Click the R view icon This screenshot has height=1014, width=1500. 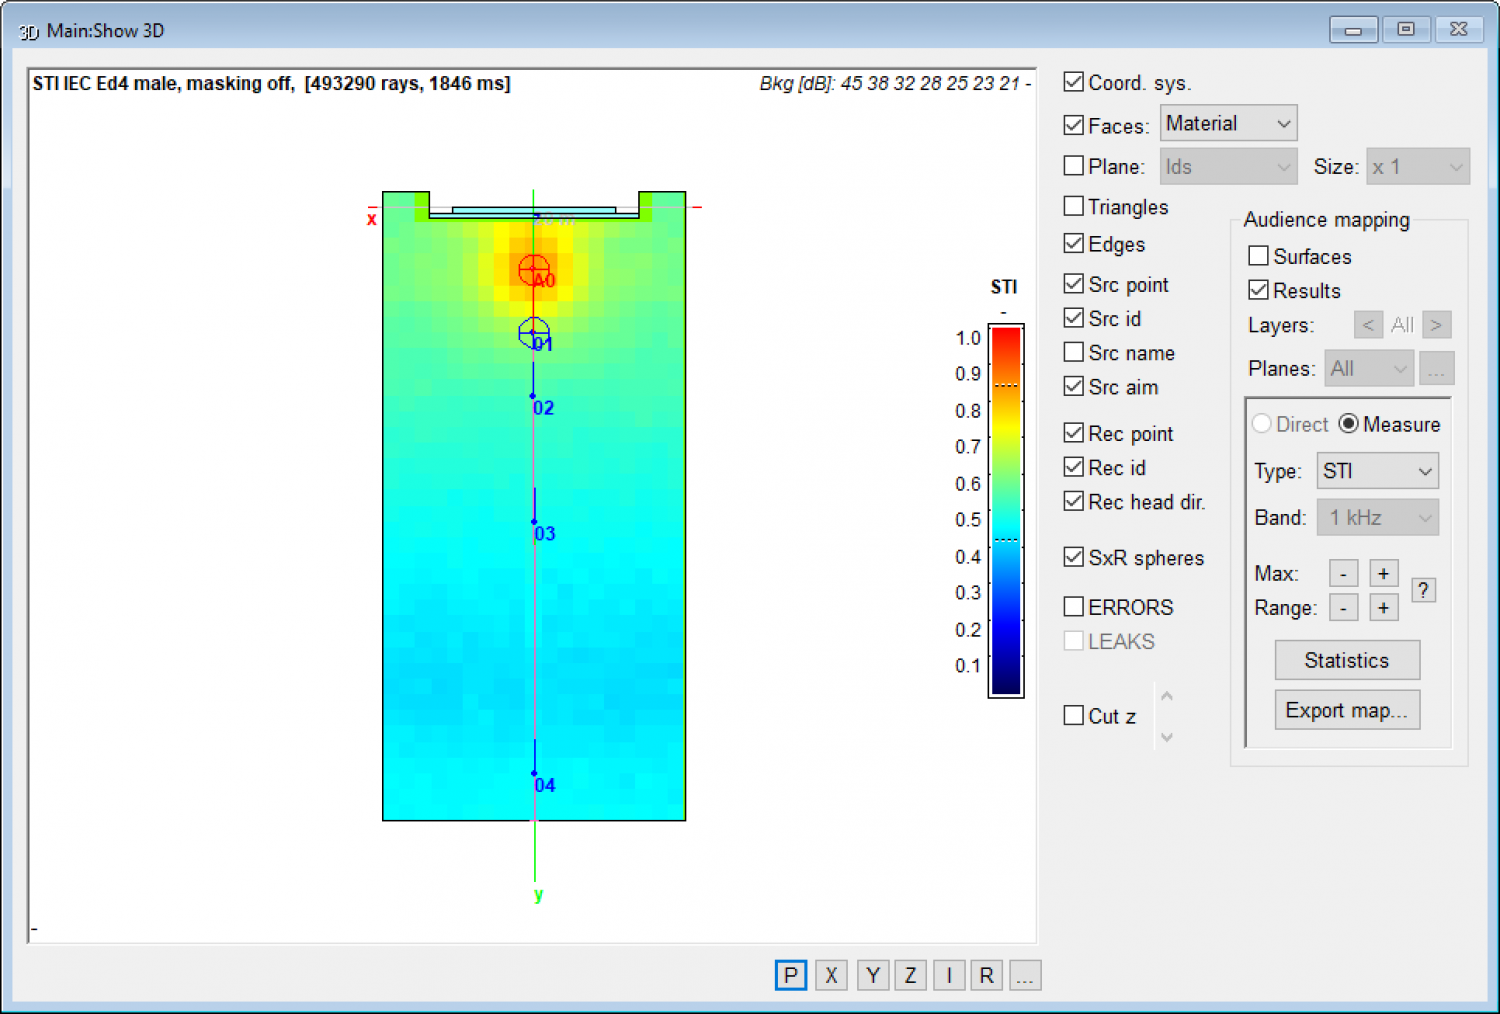[986, 975]
